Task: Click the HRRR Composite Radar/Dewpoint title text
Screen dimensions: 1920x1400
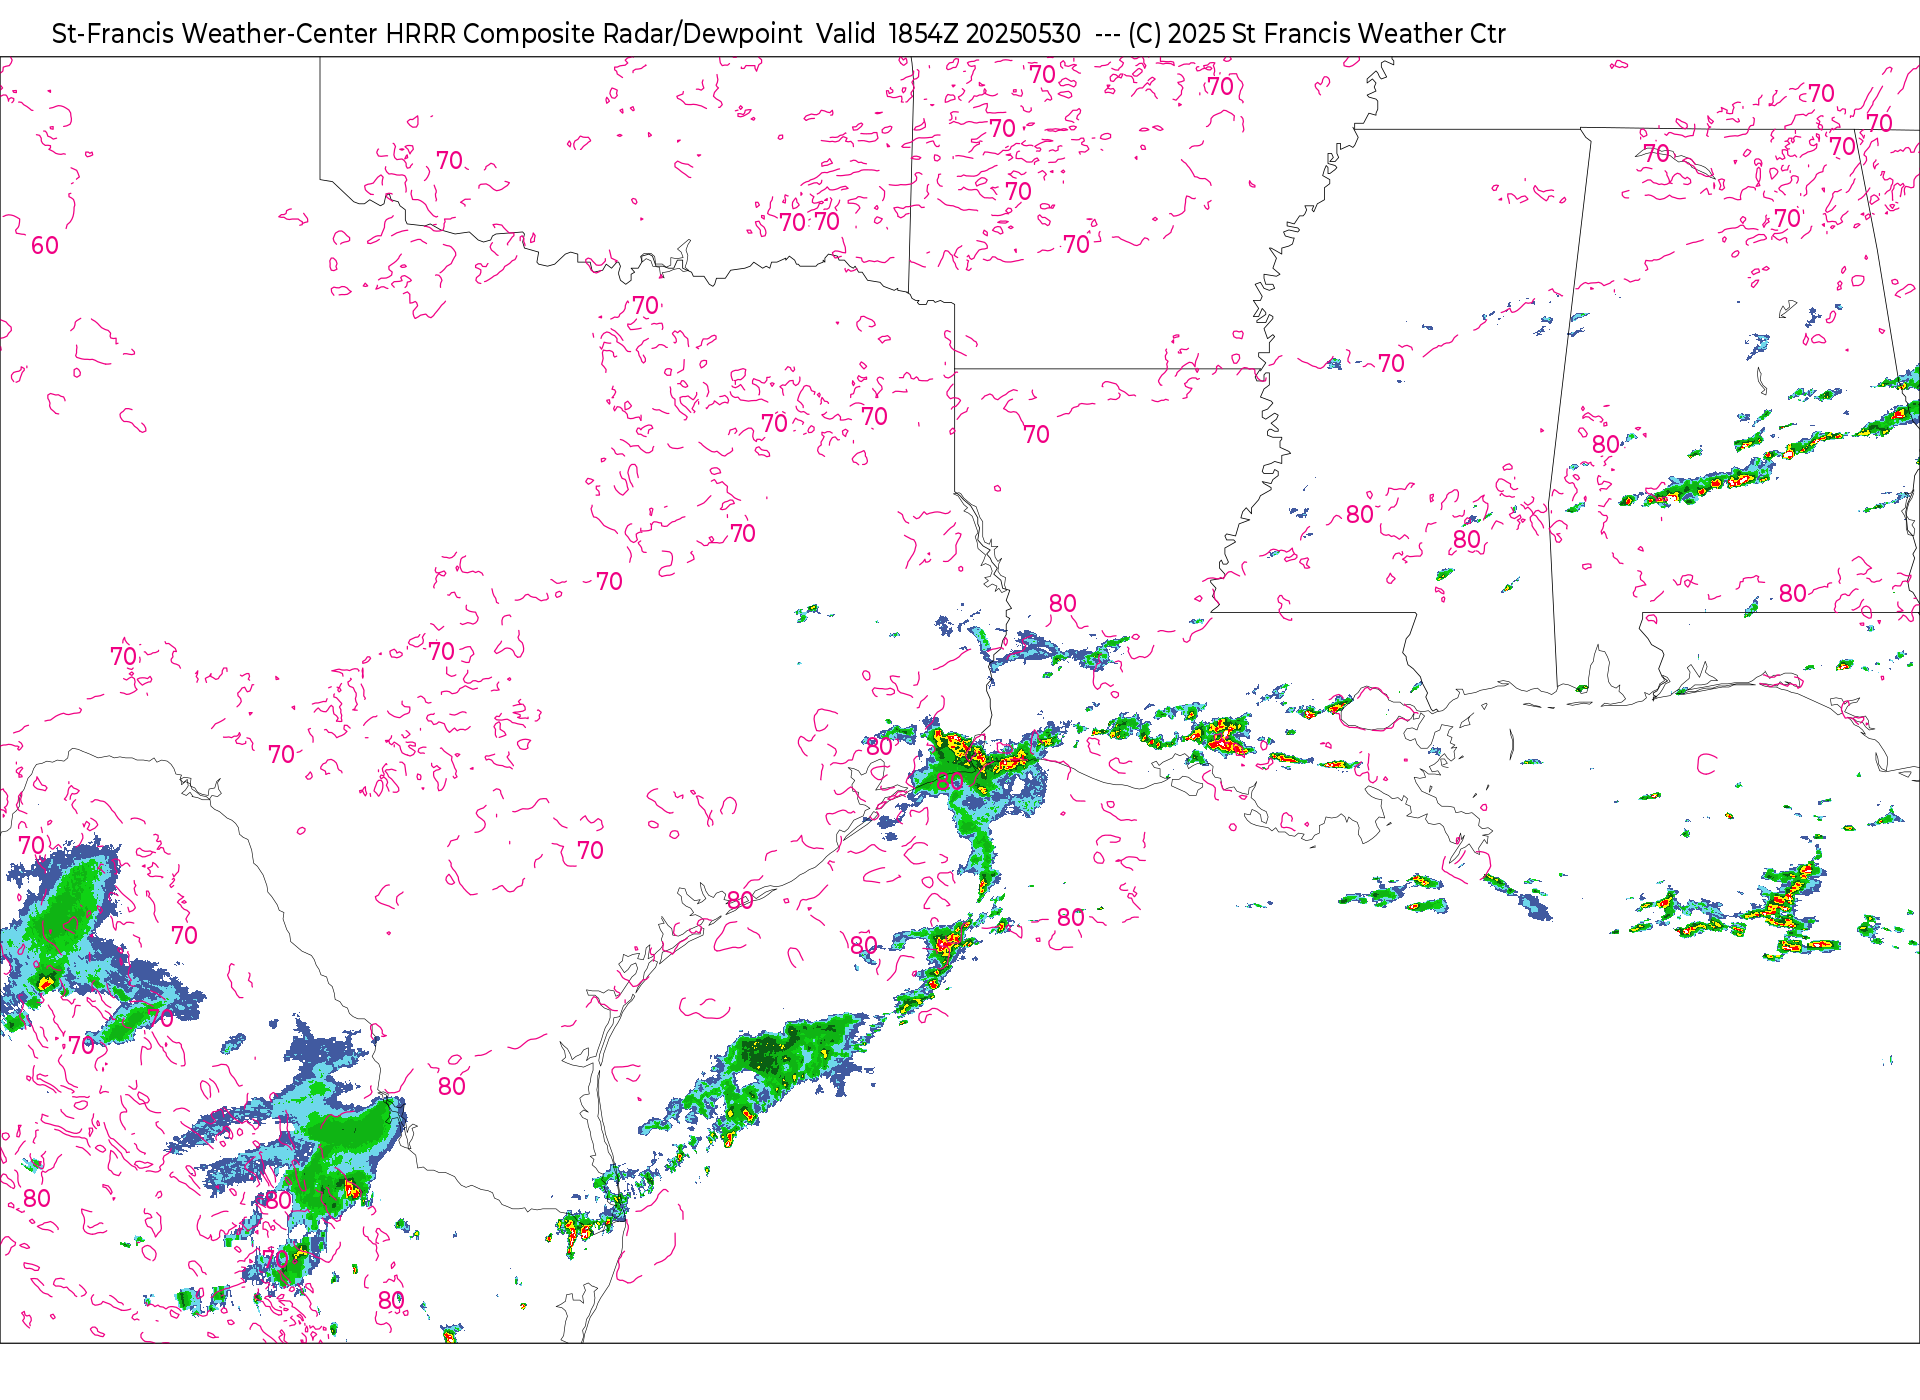Action: (x=593, y=34)
